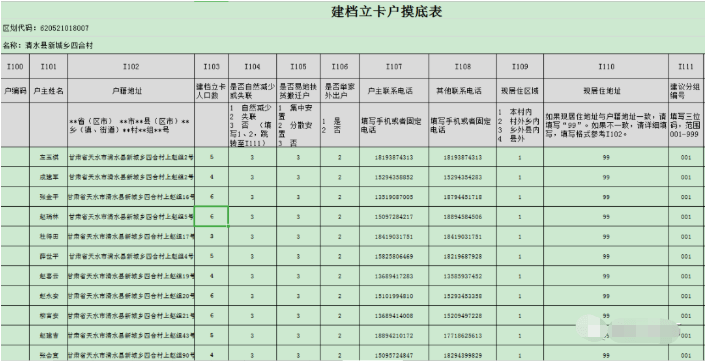Select header cell I105
The width and height of the screenshot is (706, 363).
pos(298,67)
